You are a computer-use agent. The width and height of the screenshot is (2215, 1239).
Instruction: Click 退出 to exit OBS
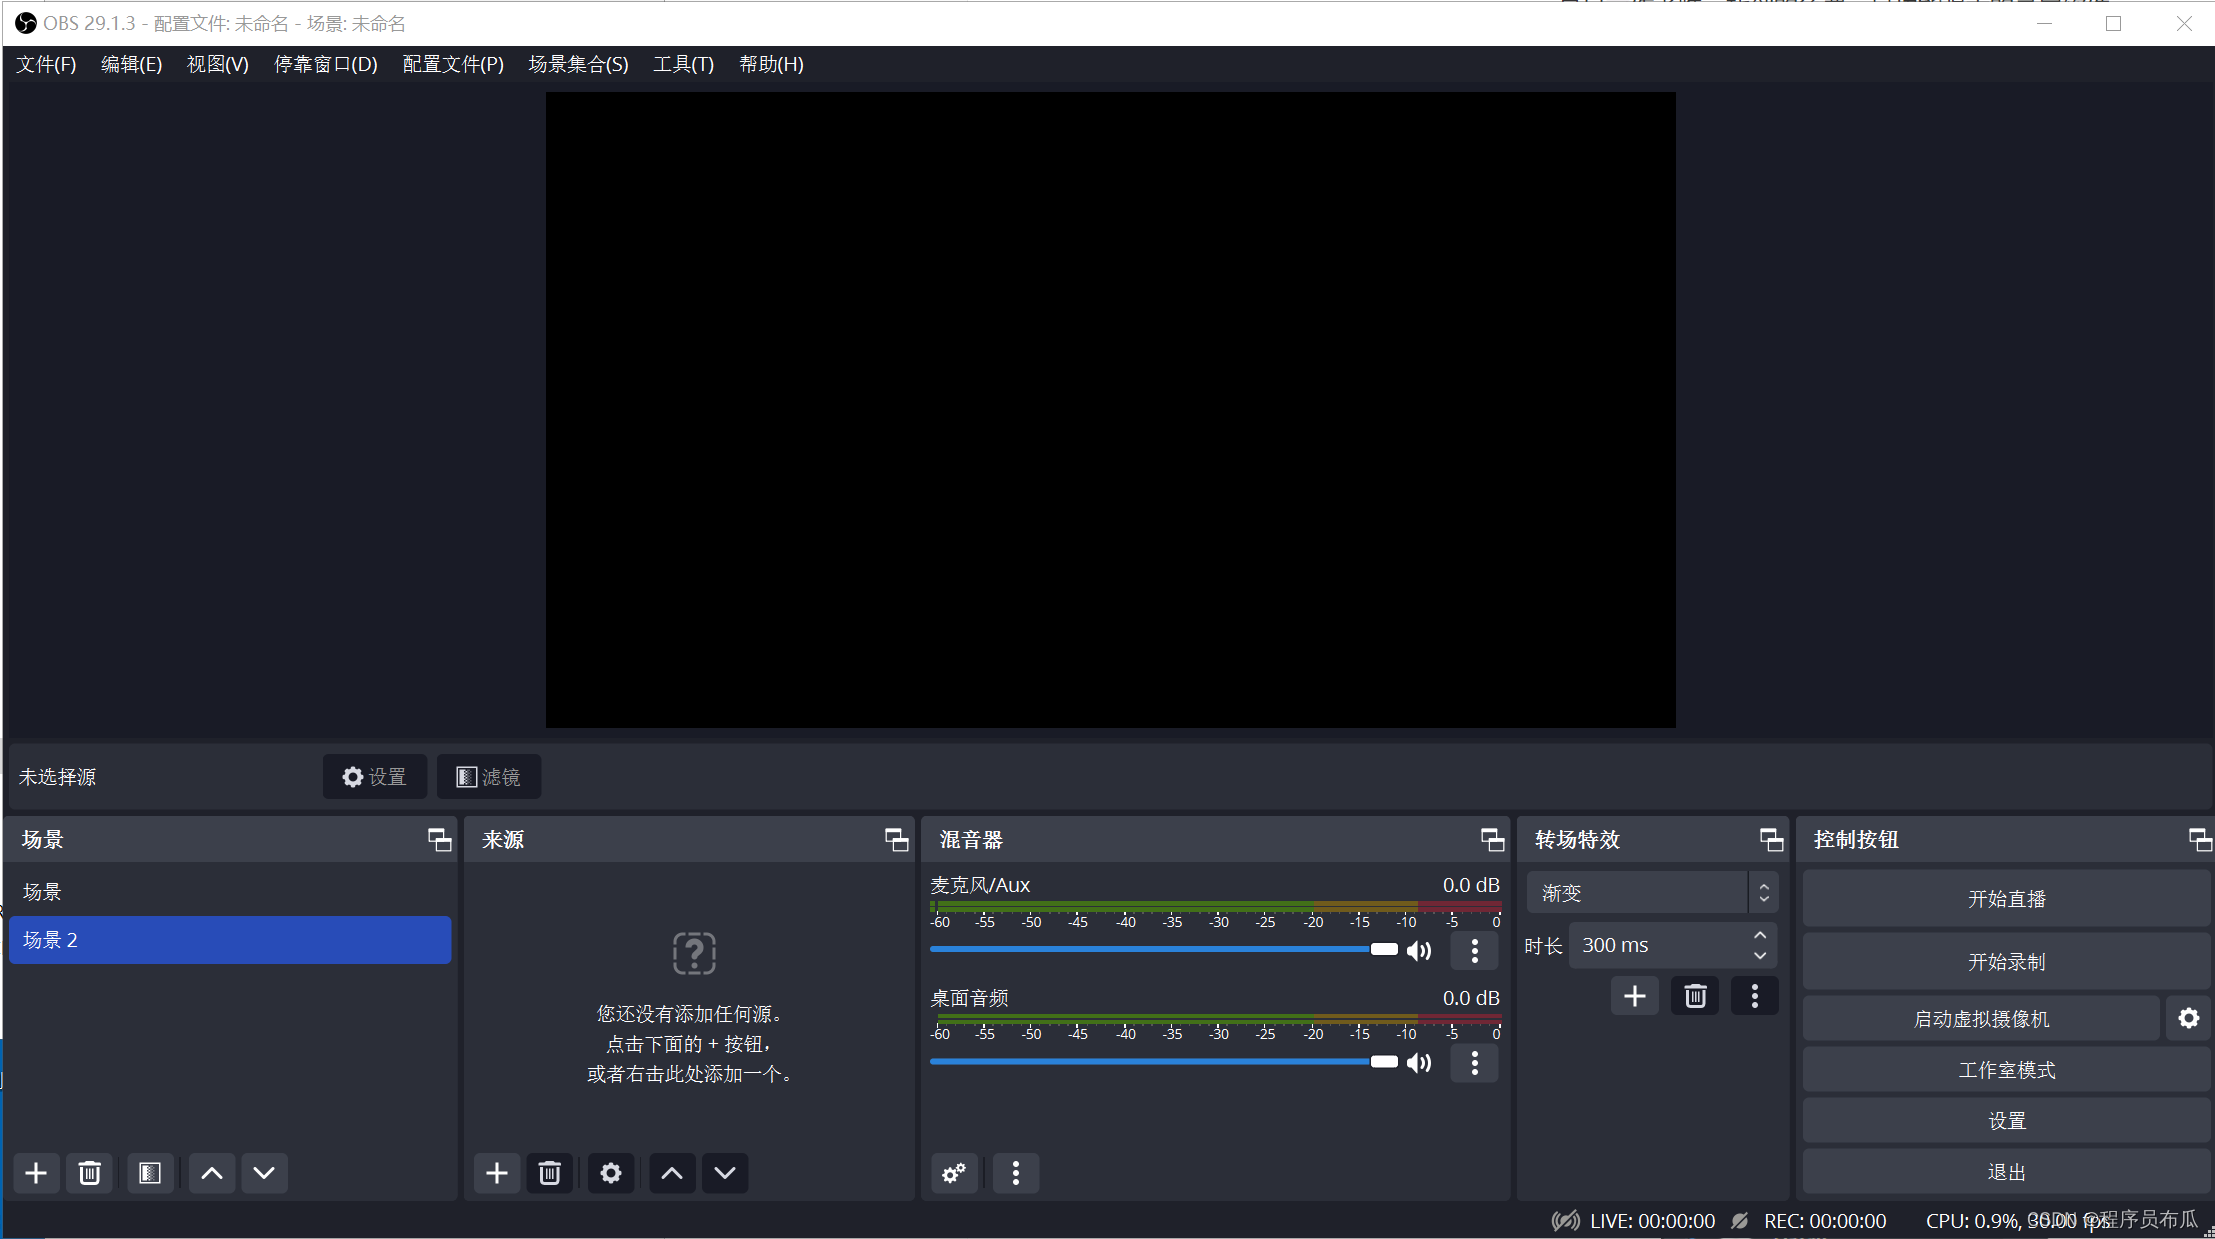click(x=2007, y=1172)
